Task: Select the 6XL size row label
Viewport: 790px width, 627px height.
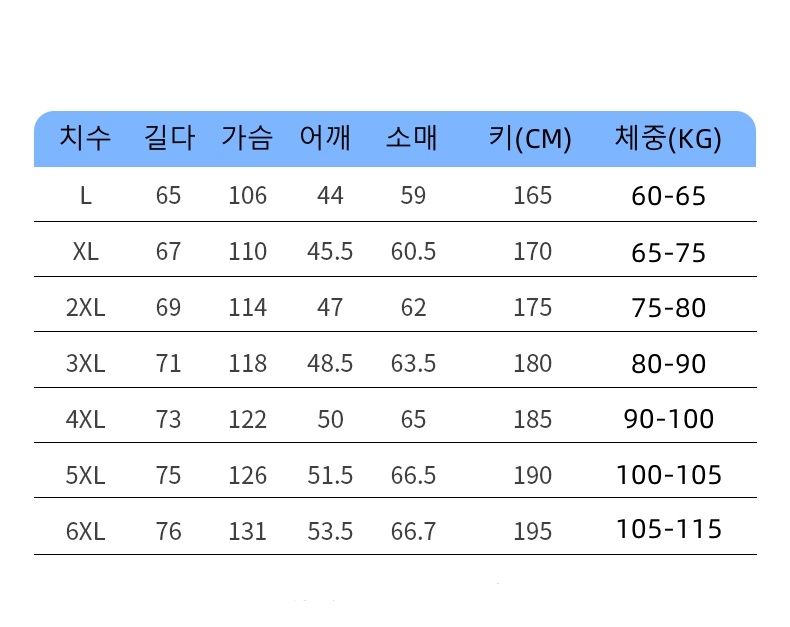Action: click(85, 531)
